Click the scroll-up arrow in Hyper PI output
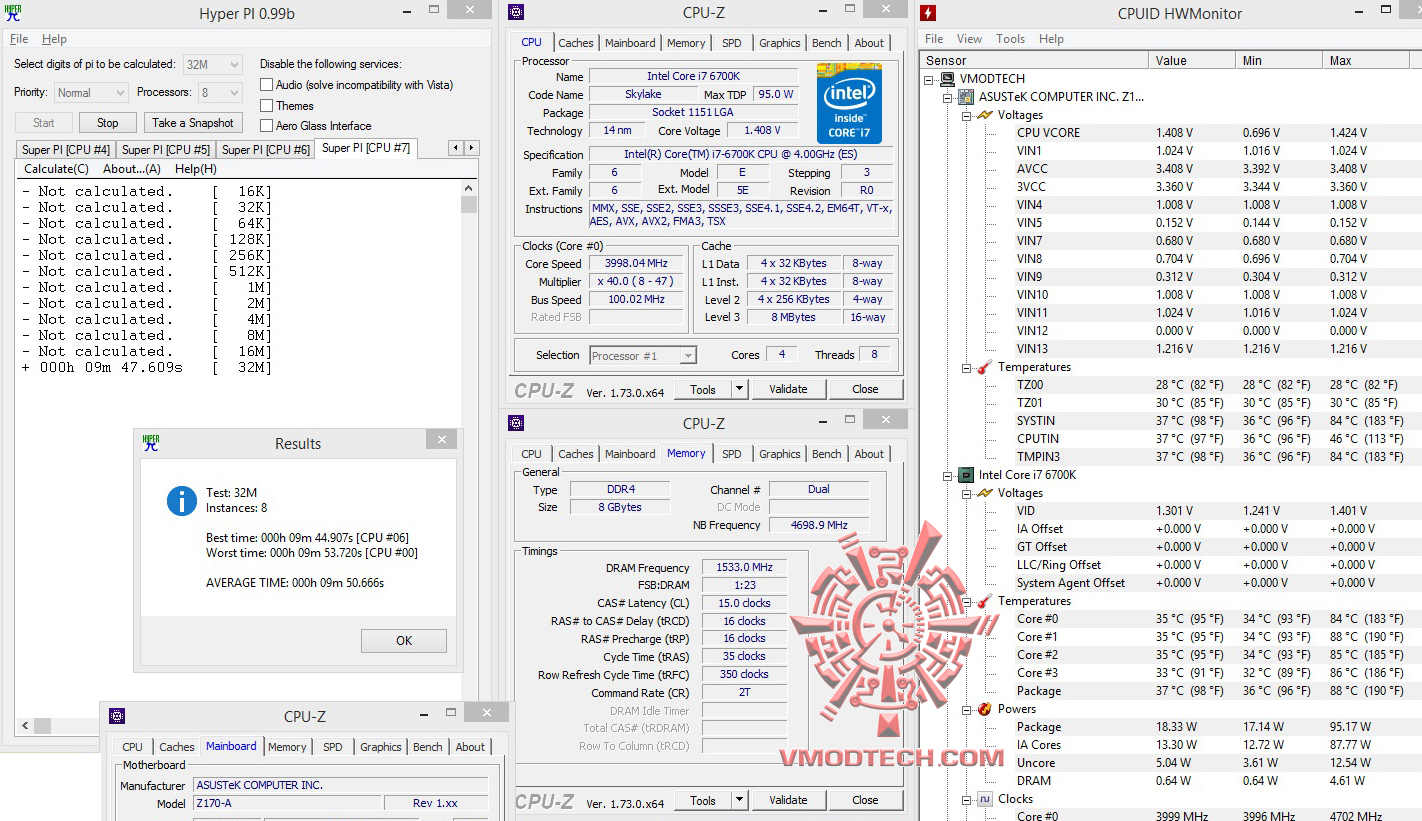 pos(469,189)
